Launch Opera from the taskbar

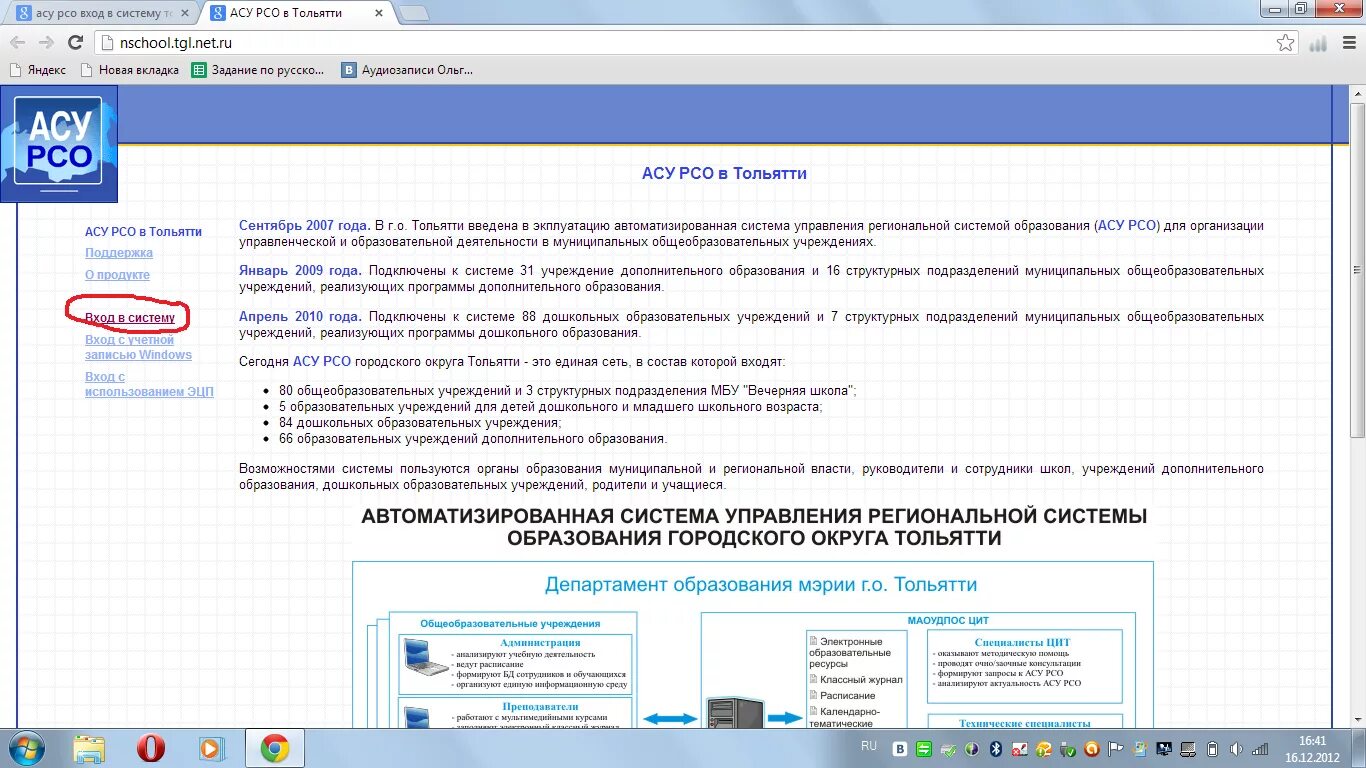tap(151, 748)
